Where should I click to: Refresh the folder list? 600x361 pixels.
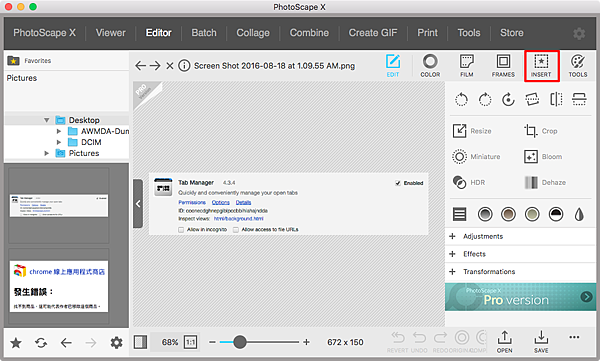[x=41, y=343]
